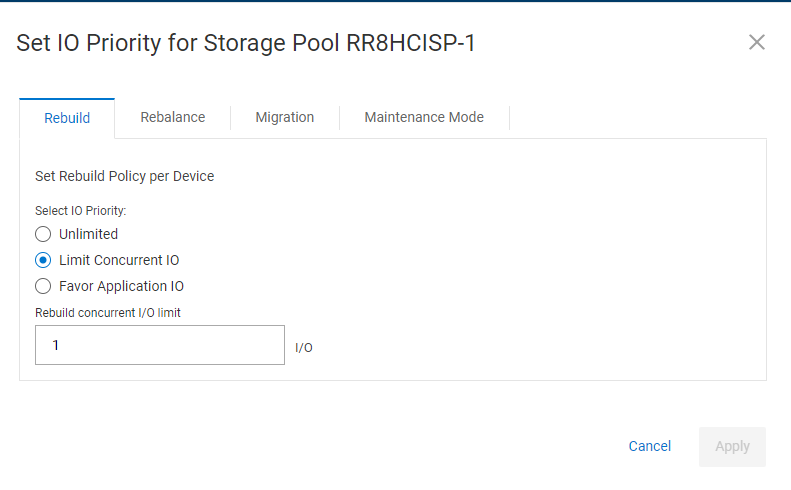Open the Rebalance tab
Screen dimensions: 791x490
(x=173, y=117)
